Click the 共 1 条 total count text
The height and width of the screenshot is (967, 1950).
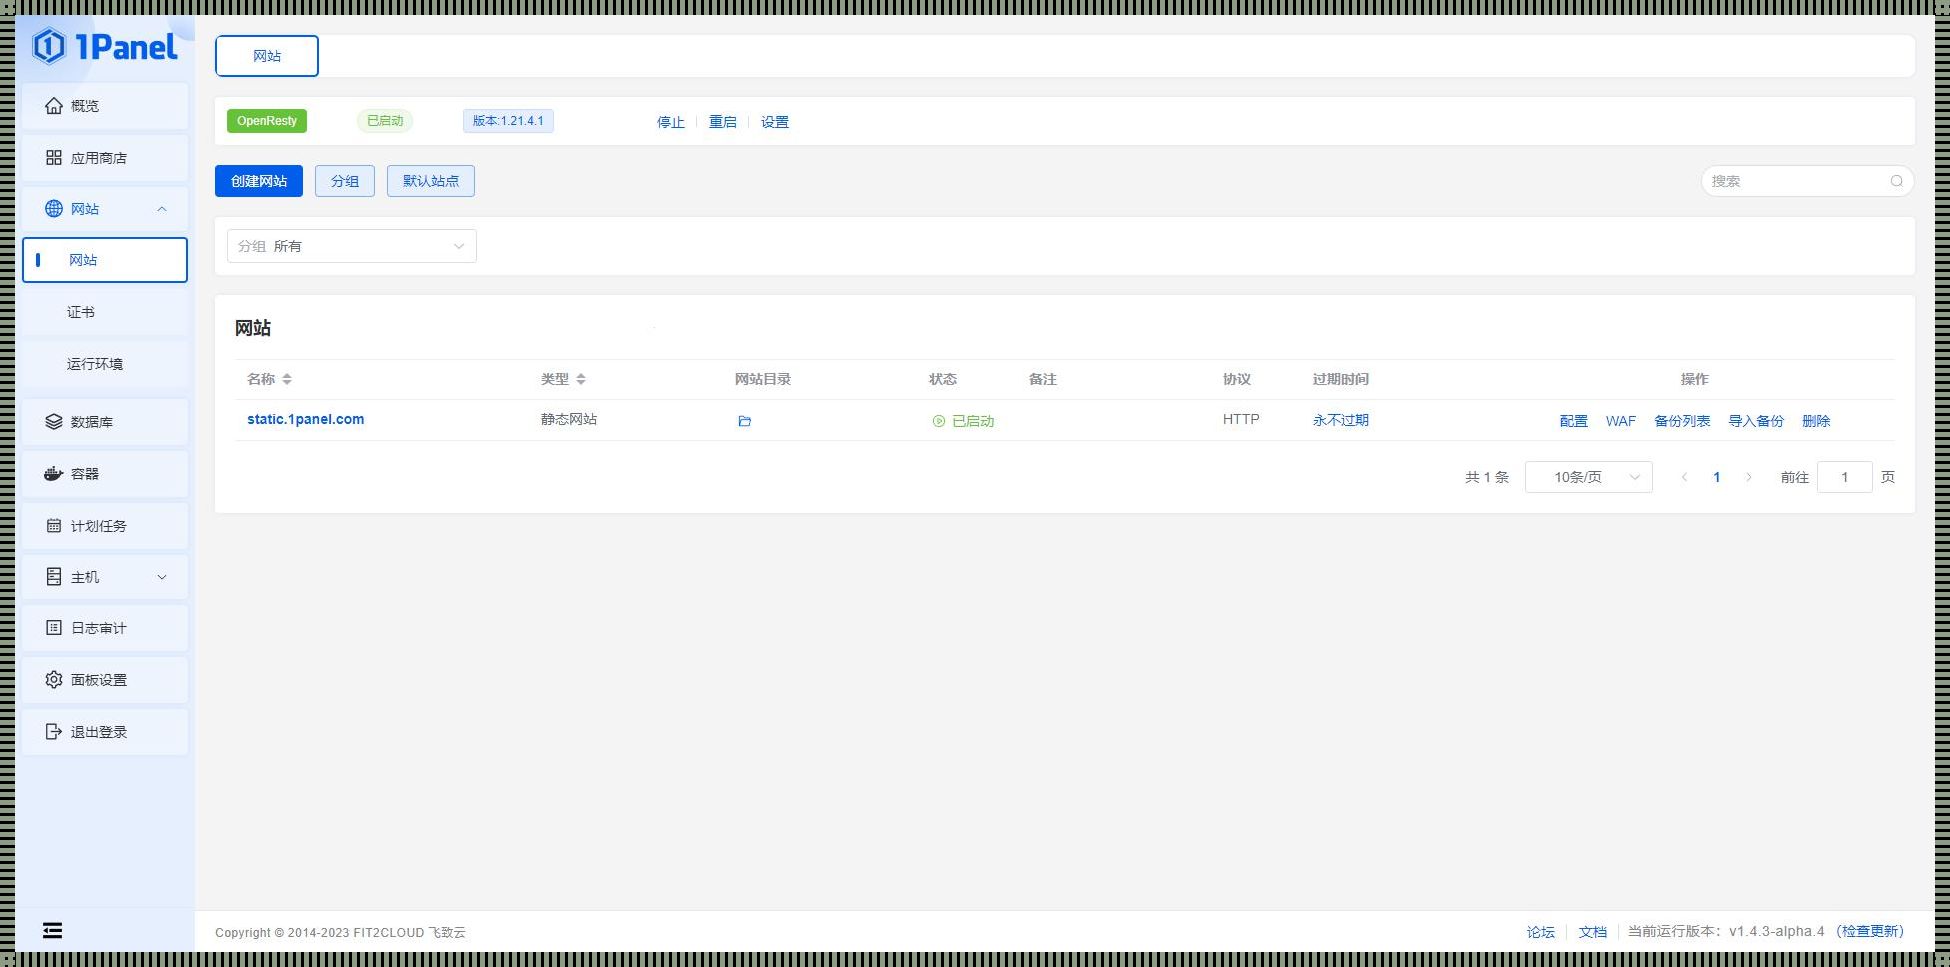point(1487,477)
